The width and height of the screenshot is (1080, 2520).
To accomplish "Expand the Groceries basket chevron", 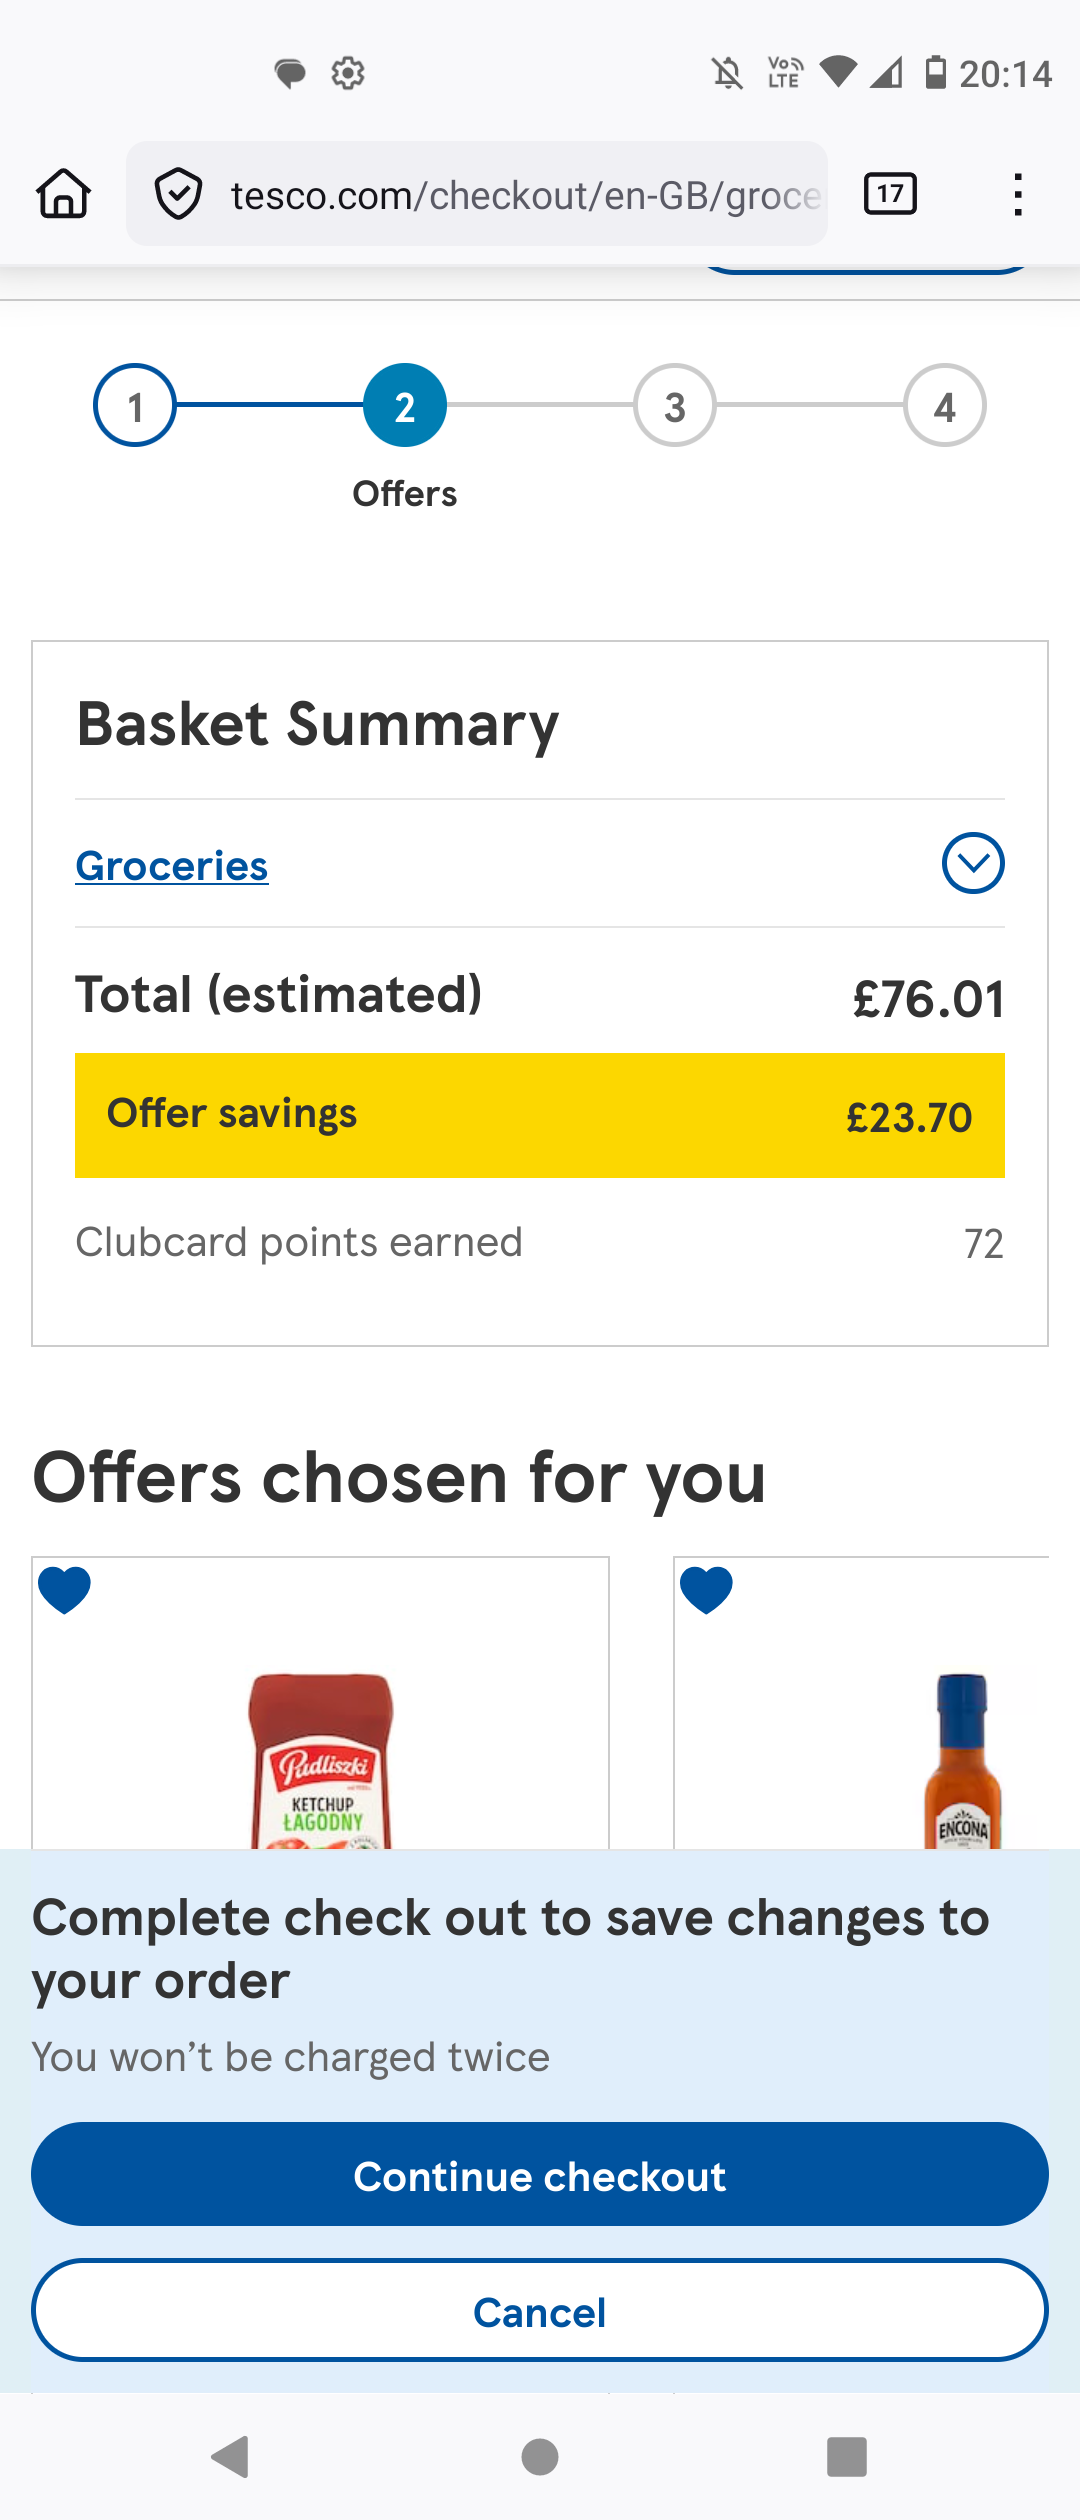I will [x=973, y=863].
